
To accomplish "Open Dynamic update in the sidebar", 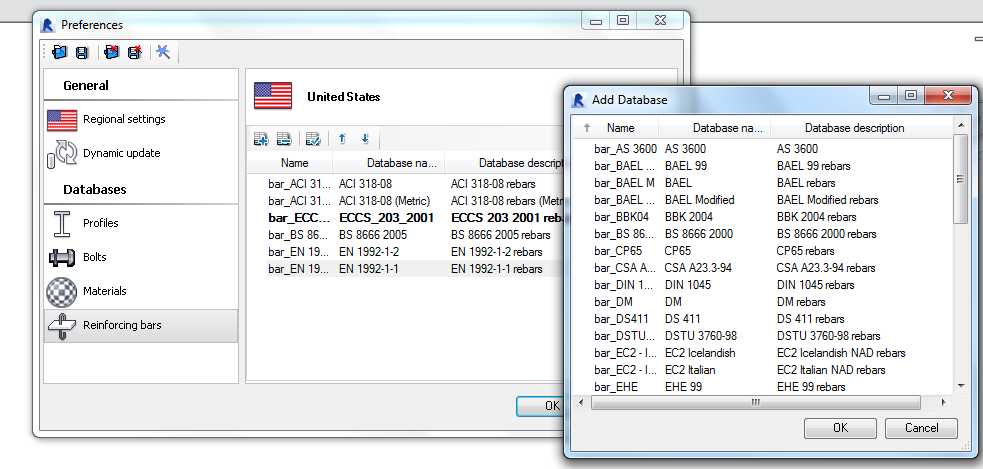I will click(141, 154).
